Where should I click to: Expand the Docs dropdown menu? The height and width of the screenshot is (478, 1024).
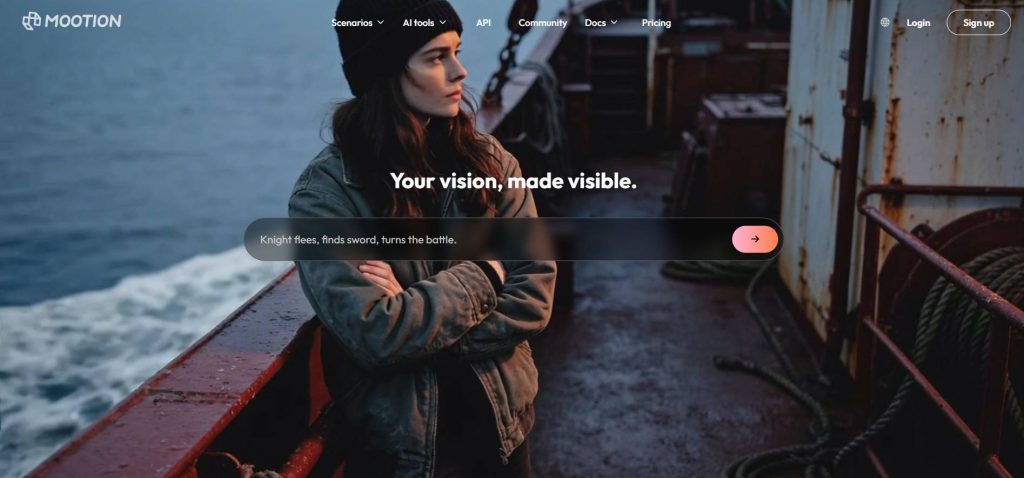click(601, 23)
